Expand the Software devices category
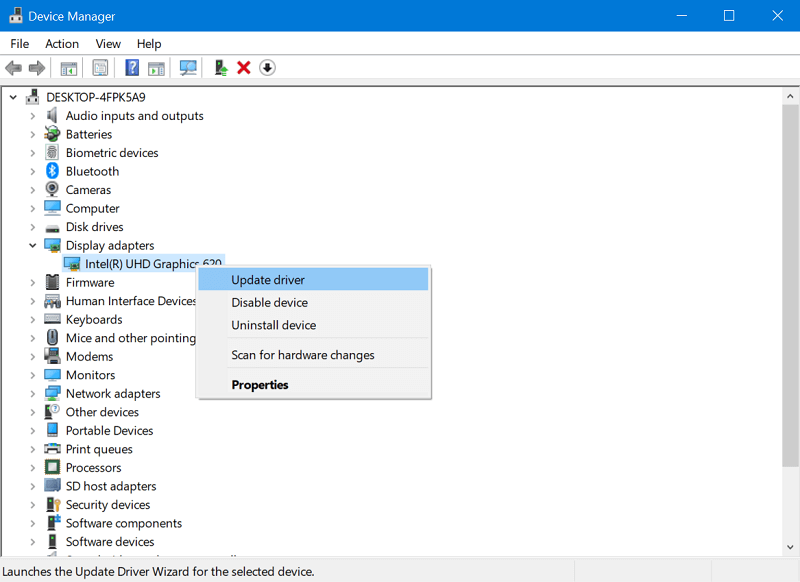800x582 pixels. (33, 542)
